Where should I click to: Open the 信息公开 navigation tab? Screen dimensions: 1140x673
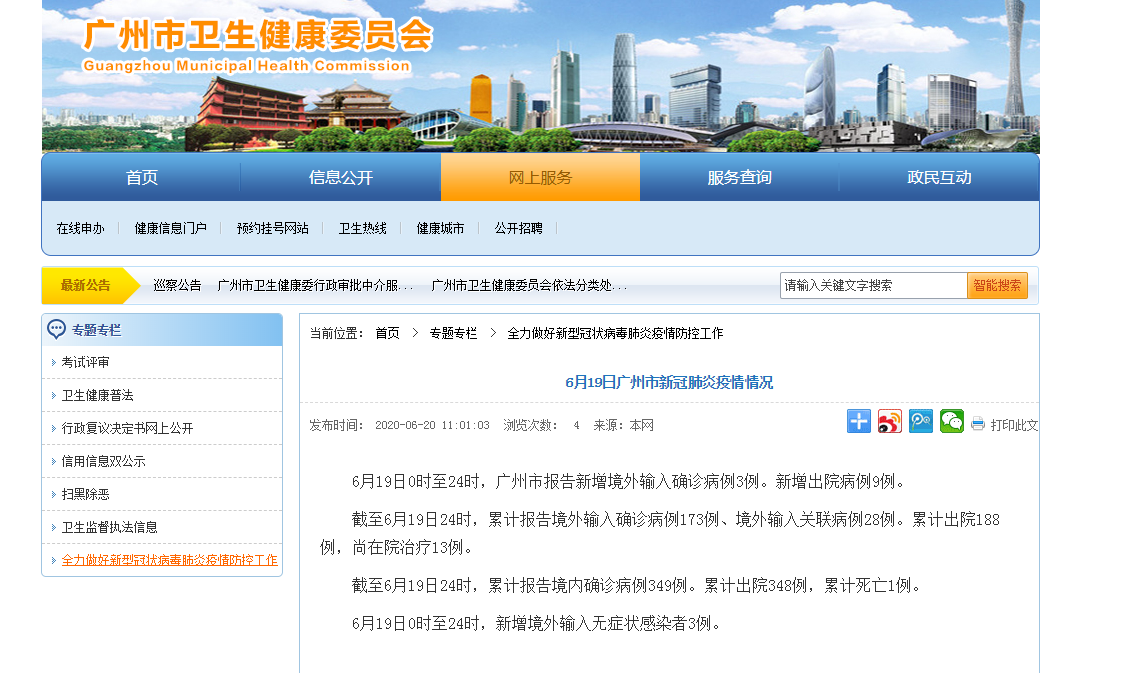click(x=341, y=177)
